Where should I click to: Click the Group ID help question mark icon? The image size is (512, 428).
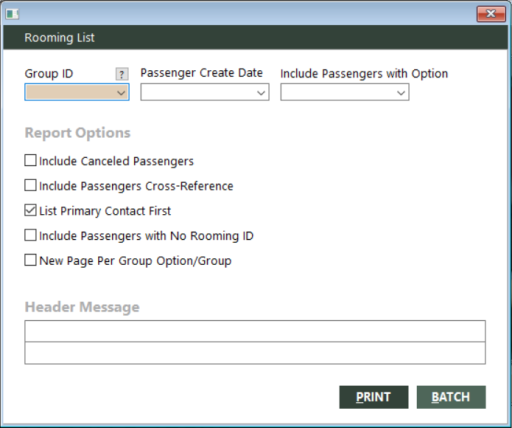pos(122,74)
